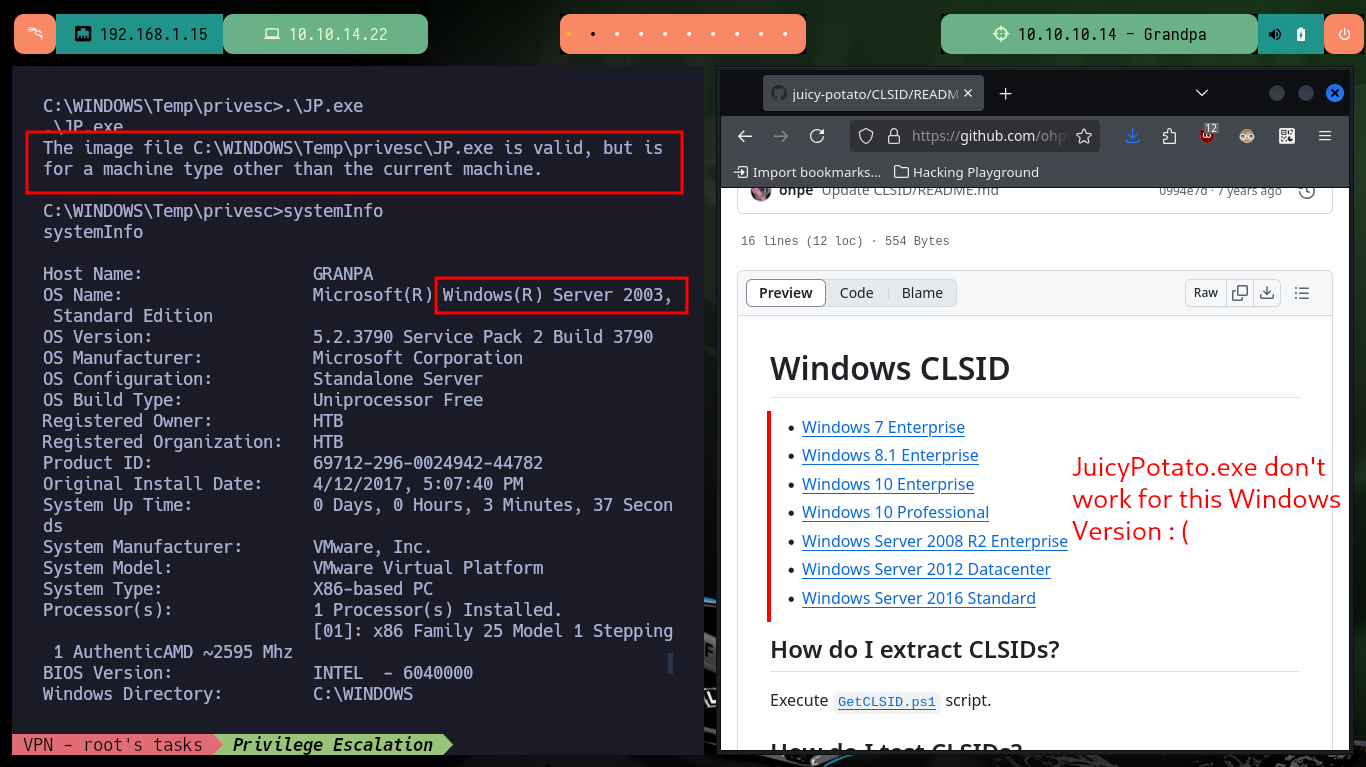Expand the list all tabs chevron
The height and width of the screenshot is (767, 1366).
click(x=1203, y=93)
